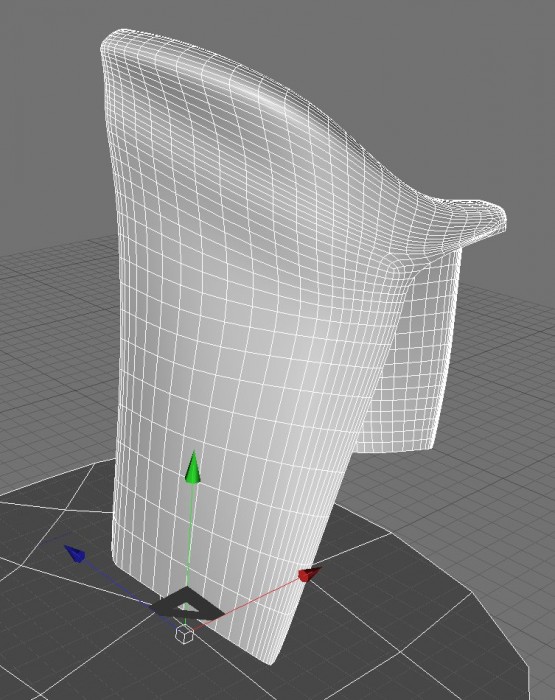Click the blue Z-axis arrow handle
Viewport: 555px width, 700px height.
pyautogui.click(x=75, y=554)
